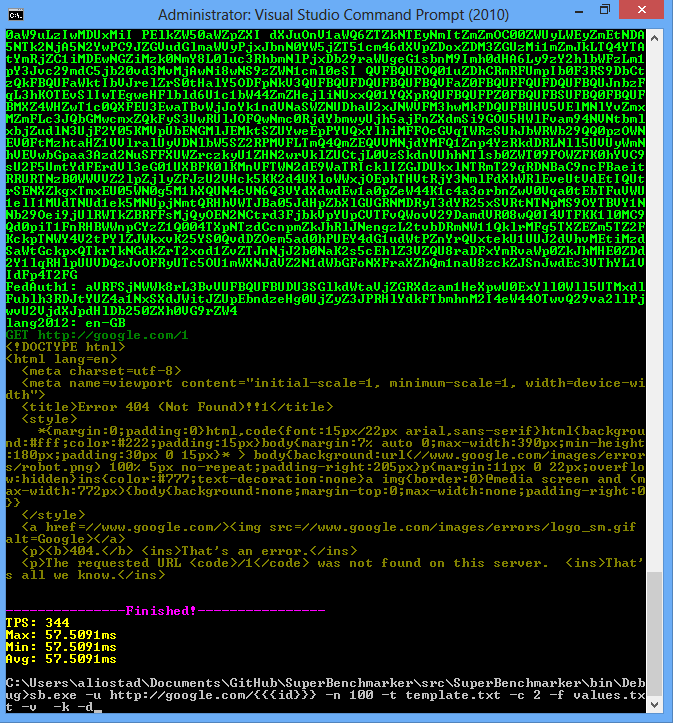Click the vertical scrollbar thumb
The image size is (673, 723).
[x=654, y=633]
